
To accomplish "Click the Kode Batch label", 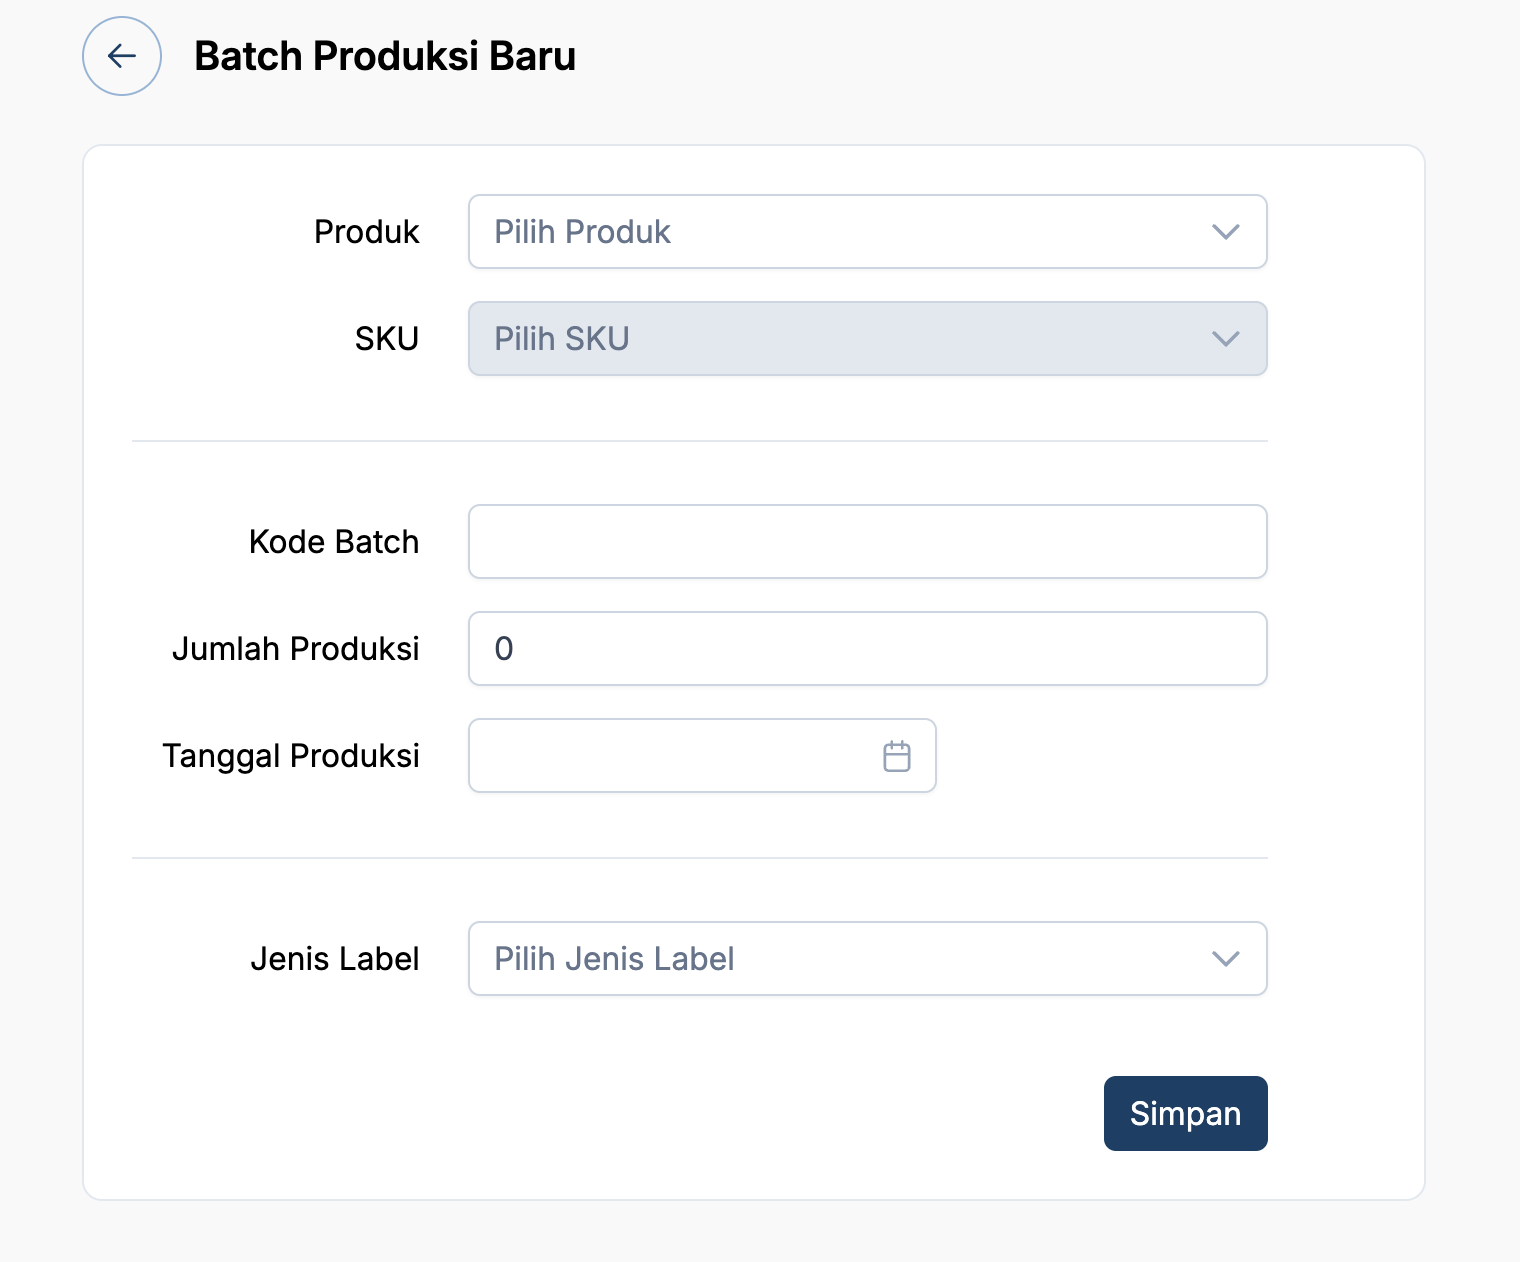I will pyautogui.click(x=334, y=542).
